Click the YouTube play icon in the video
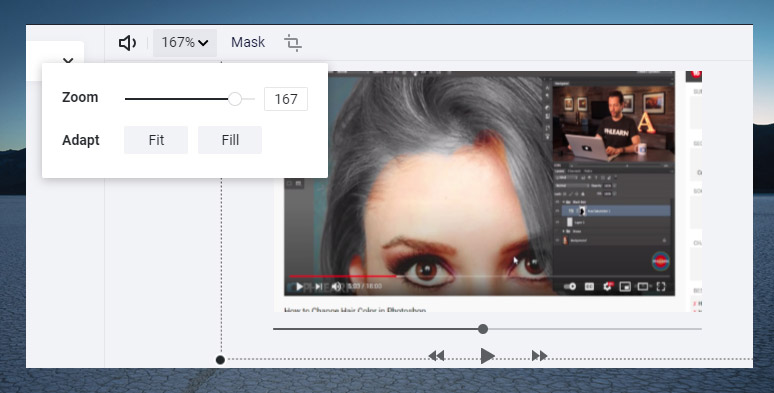The image size is (774, 393). [x=299, y=287]
